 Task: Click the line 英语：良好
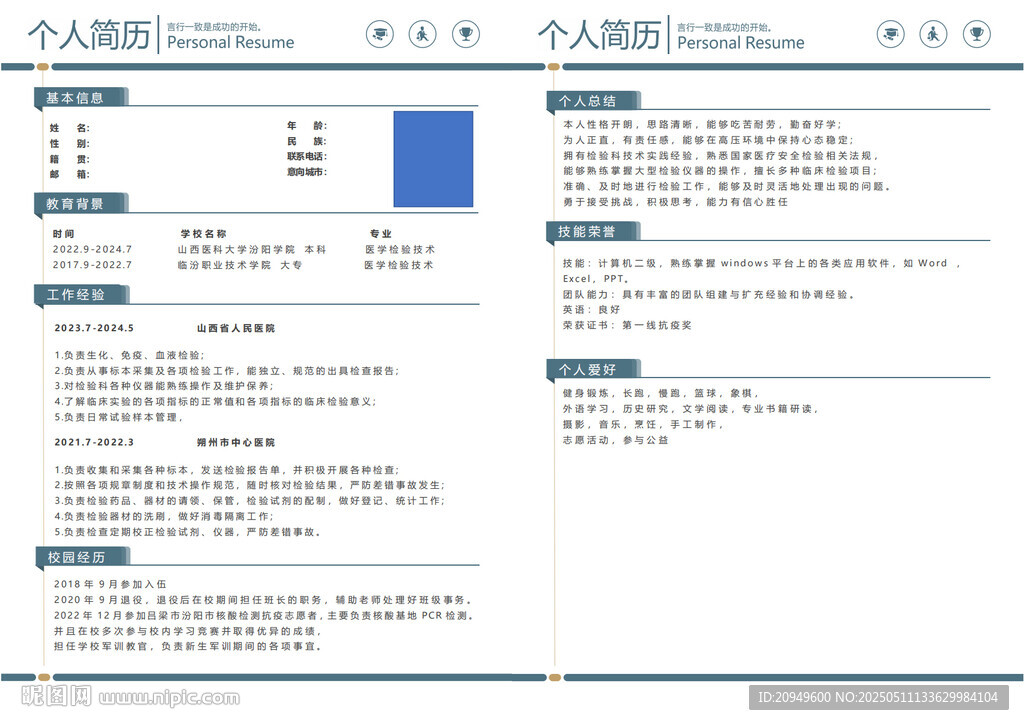591,310
